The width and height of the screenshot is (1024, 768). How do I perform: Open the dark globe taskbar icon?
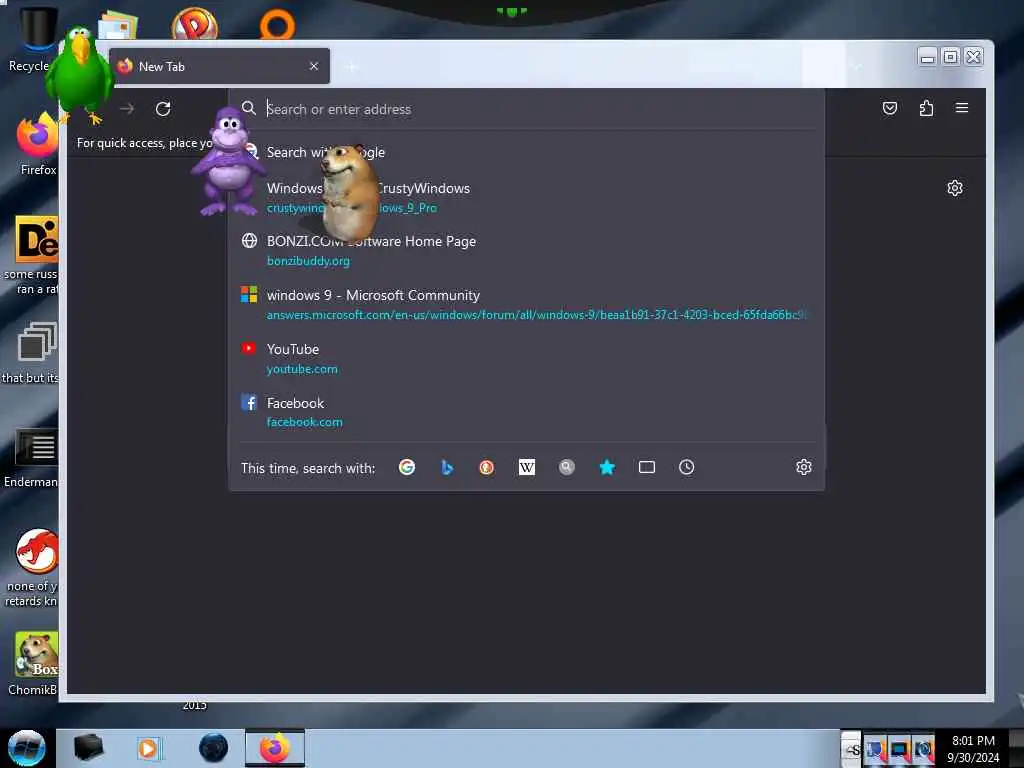click(x=214, y=748)
